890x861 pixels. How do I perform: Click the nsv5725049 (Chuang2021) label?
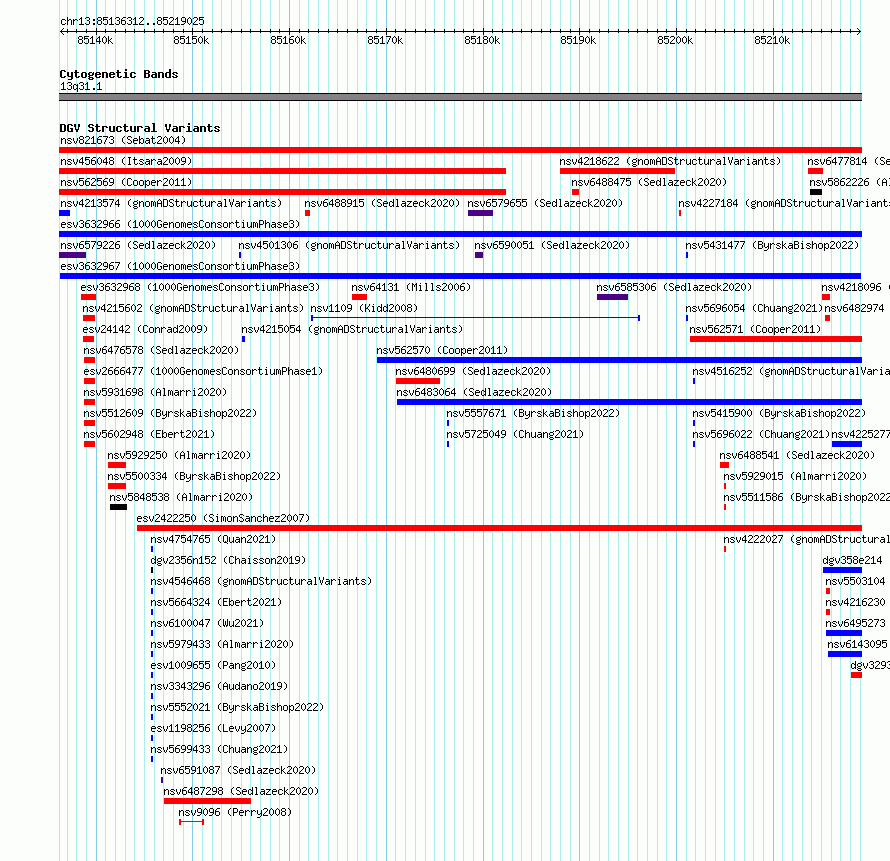(x=515, y=434)
